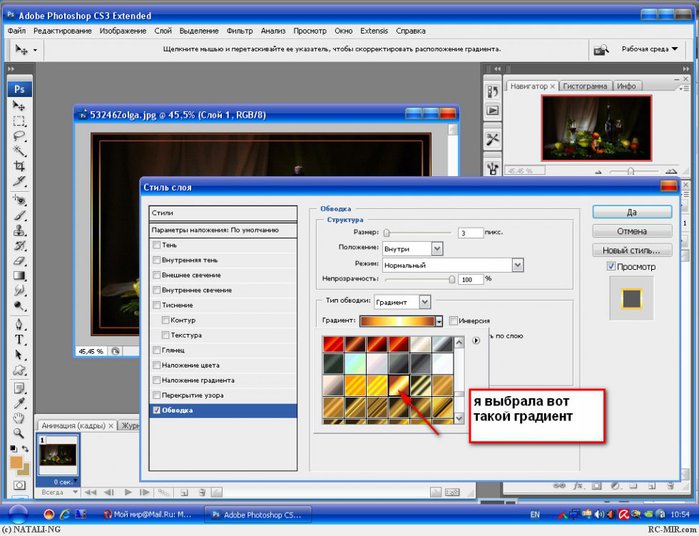
Task: Open the Actions panel play icon
Action: 493,109
